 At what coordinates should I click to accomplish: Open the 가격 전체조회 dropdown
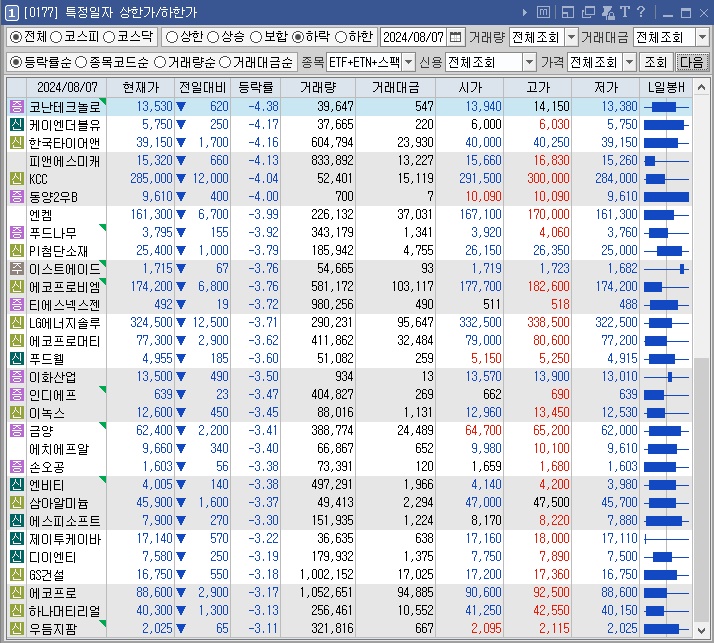[x=629, y=62]
